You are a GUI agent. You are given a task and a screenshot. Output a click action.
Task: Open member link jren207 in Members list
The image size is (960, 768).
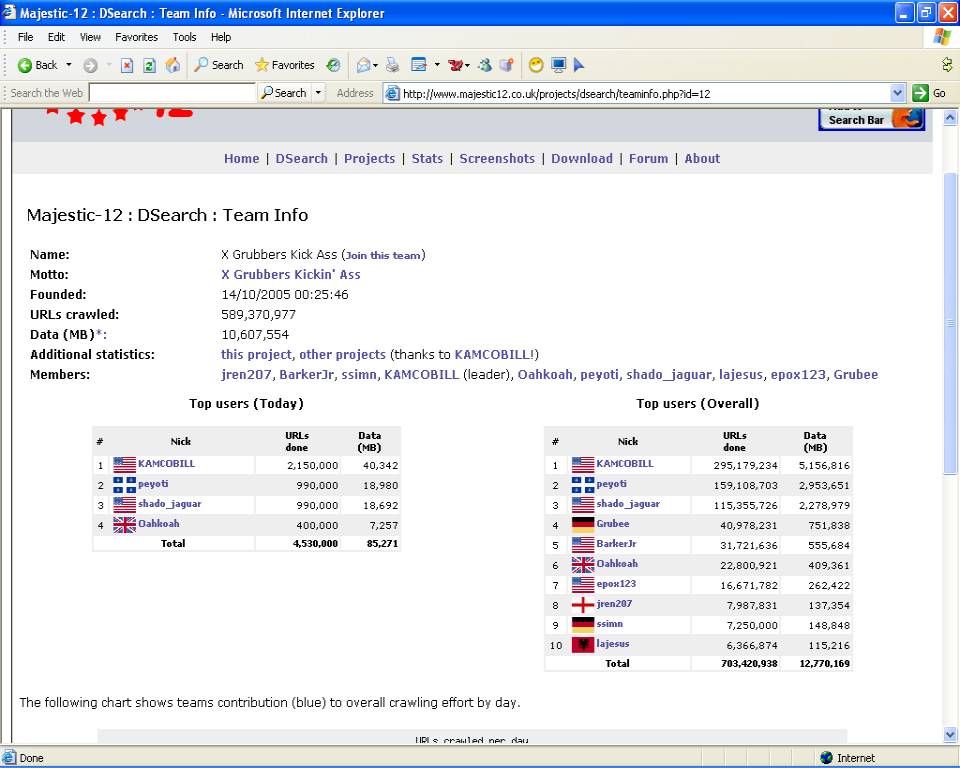coord(246,375)
